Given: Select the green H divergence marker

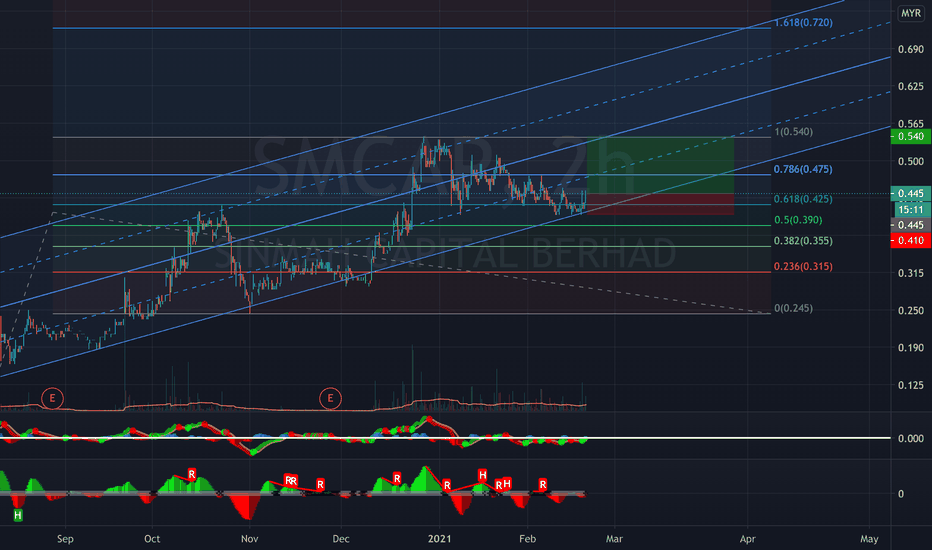Looking at the screenshot, I should pyautogui.click(x=18, y=515).
